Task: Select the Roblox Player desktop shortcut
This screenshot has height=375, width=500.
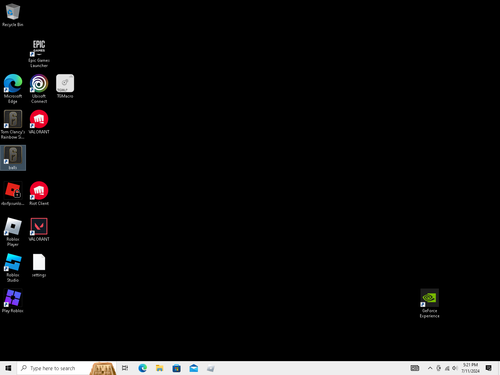Action: tap(13, 232)
